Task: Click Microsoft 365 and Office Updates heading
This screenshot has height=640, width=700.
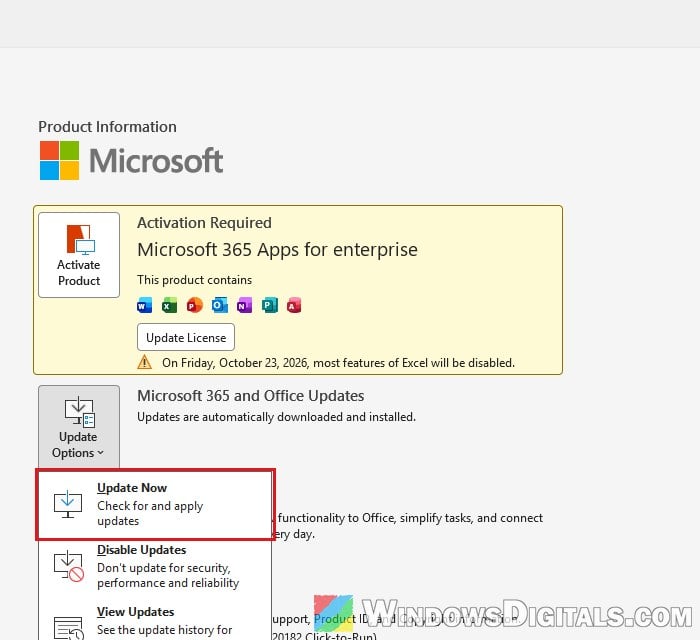Action: tap(250, 396)
